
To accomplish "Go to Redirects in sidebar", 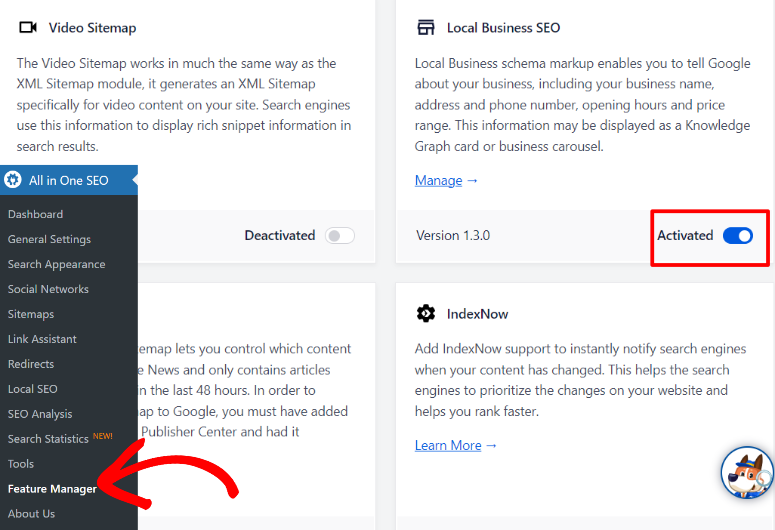I will [x=31, y=364].
